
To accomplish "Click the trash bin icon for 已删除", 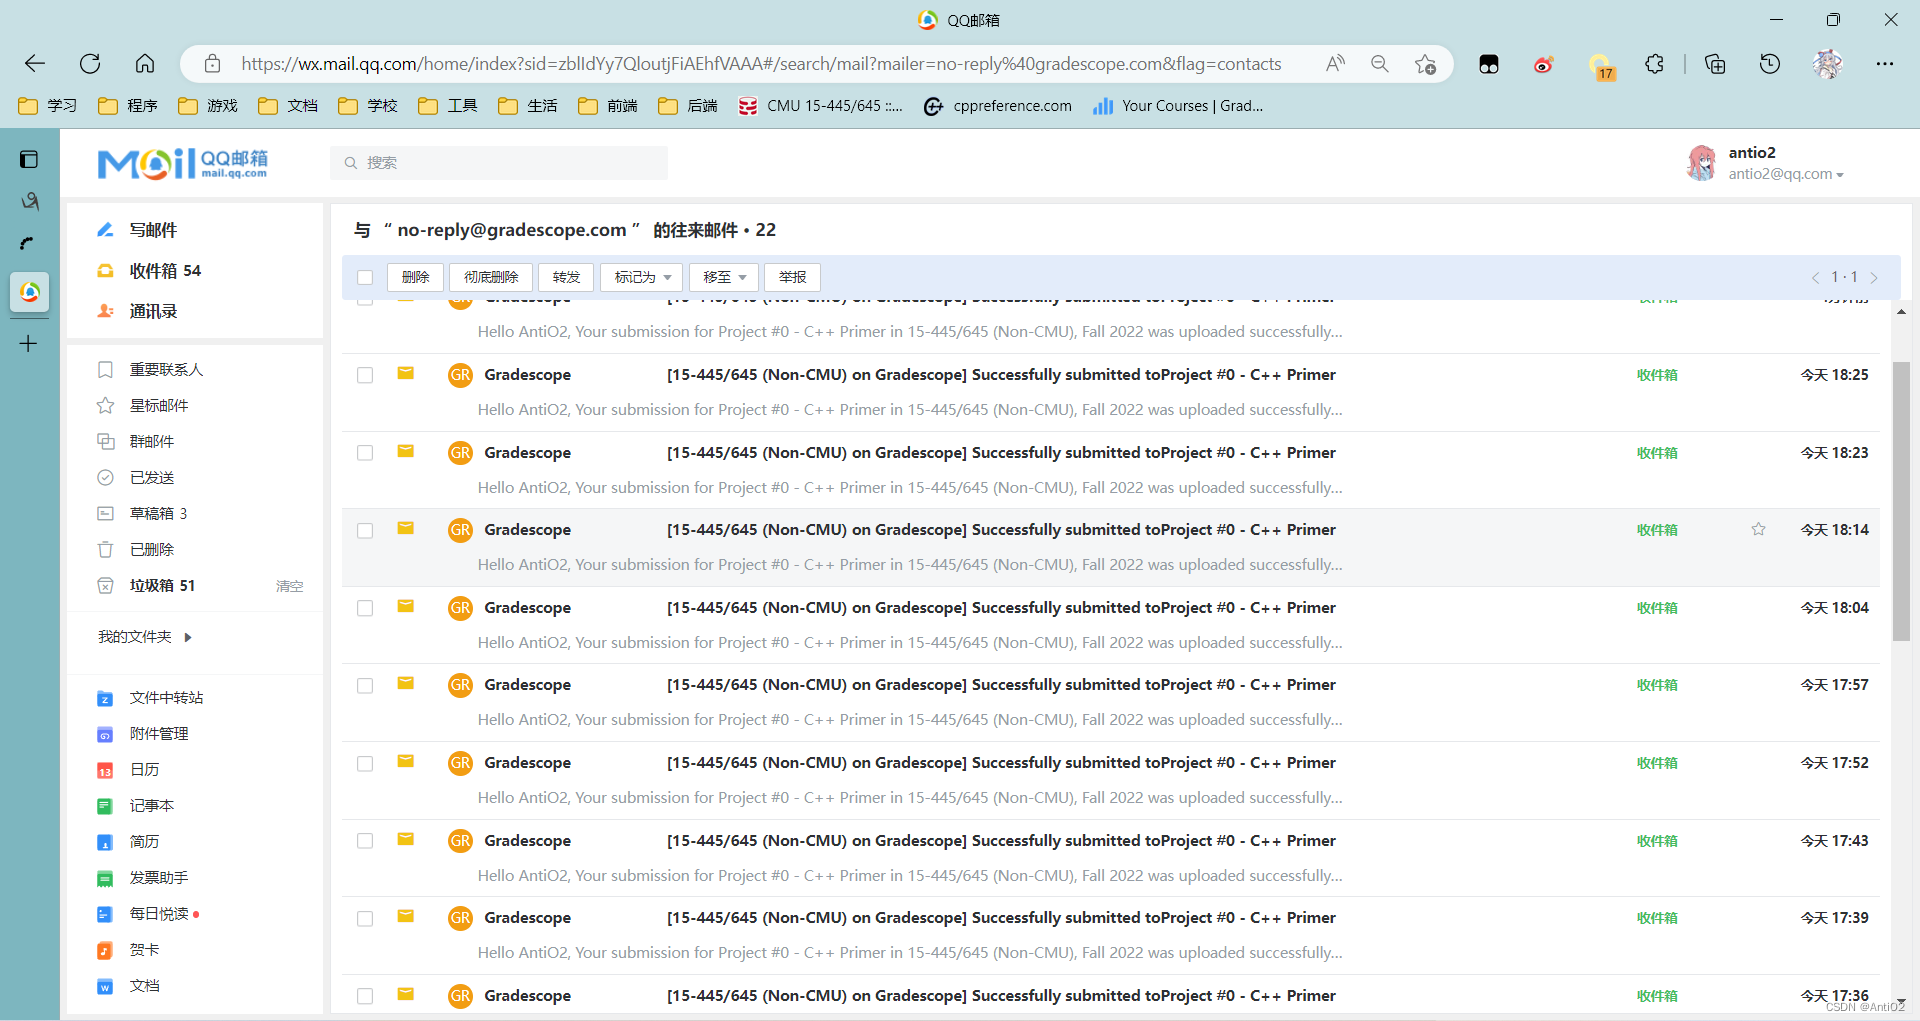I will tap(105, 550).
